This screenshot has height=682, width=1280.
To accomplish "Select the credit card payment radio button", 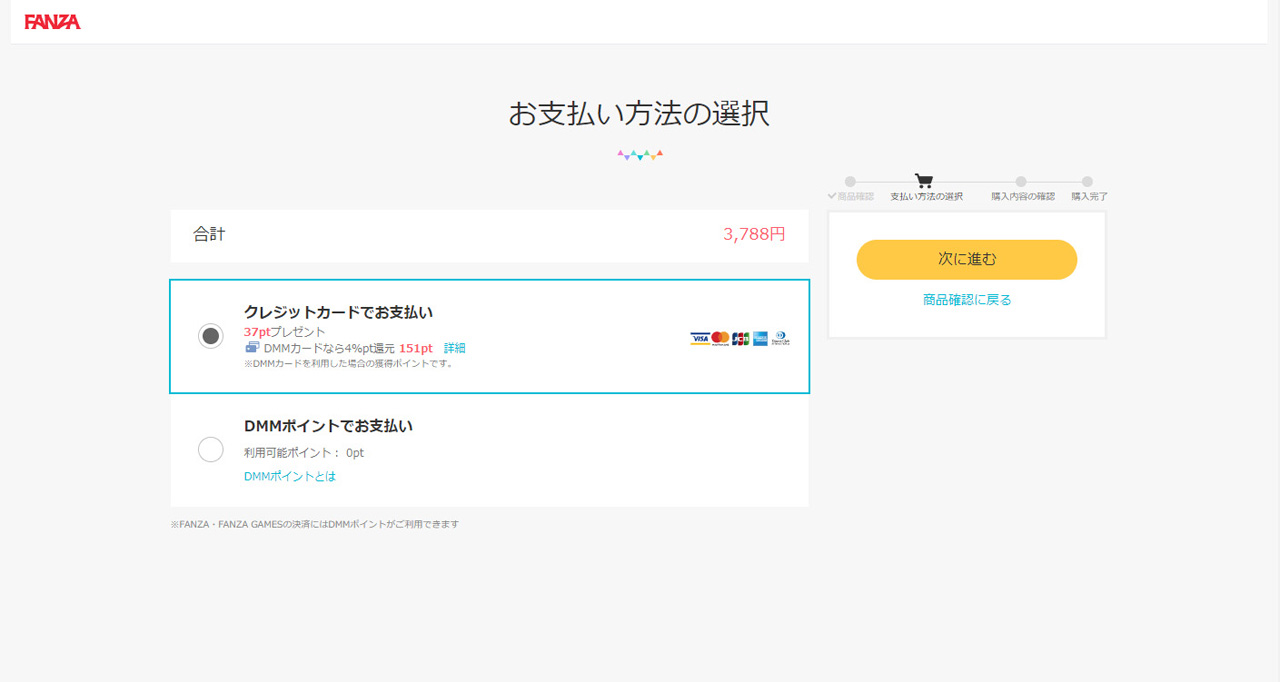I will [211, 336].
